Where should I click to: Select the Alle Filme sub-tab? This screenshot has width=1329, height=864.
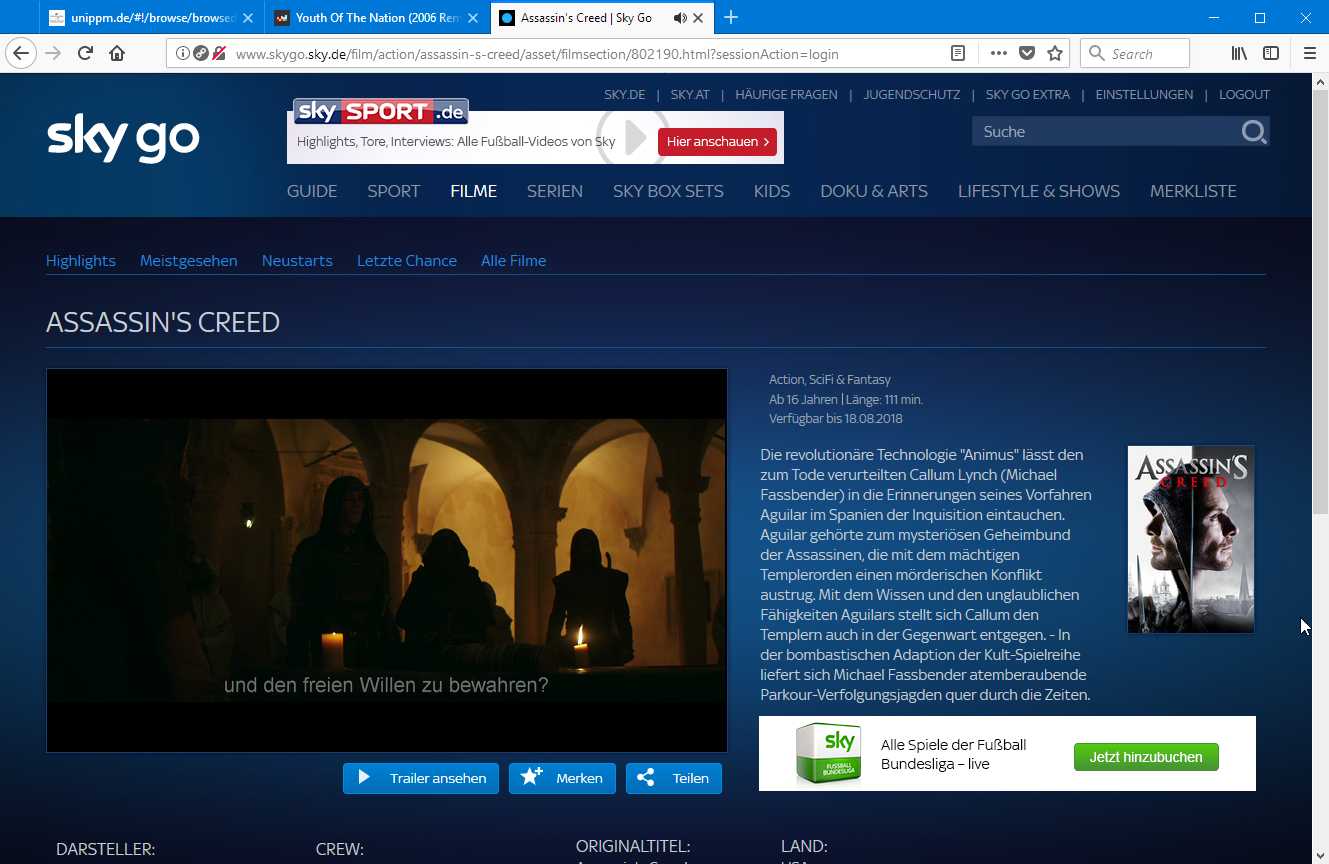(x=514, y=260)
